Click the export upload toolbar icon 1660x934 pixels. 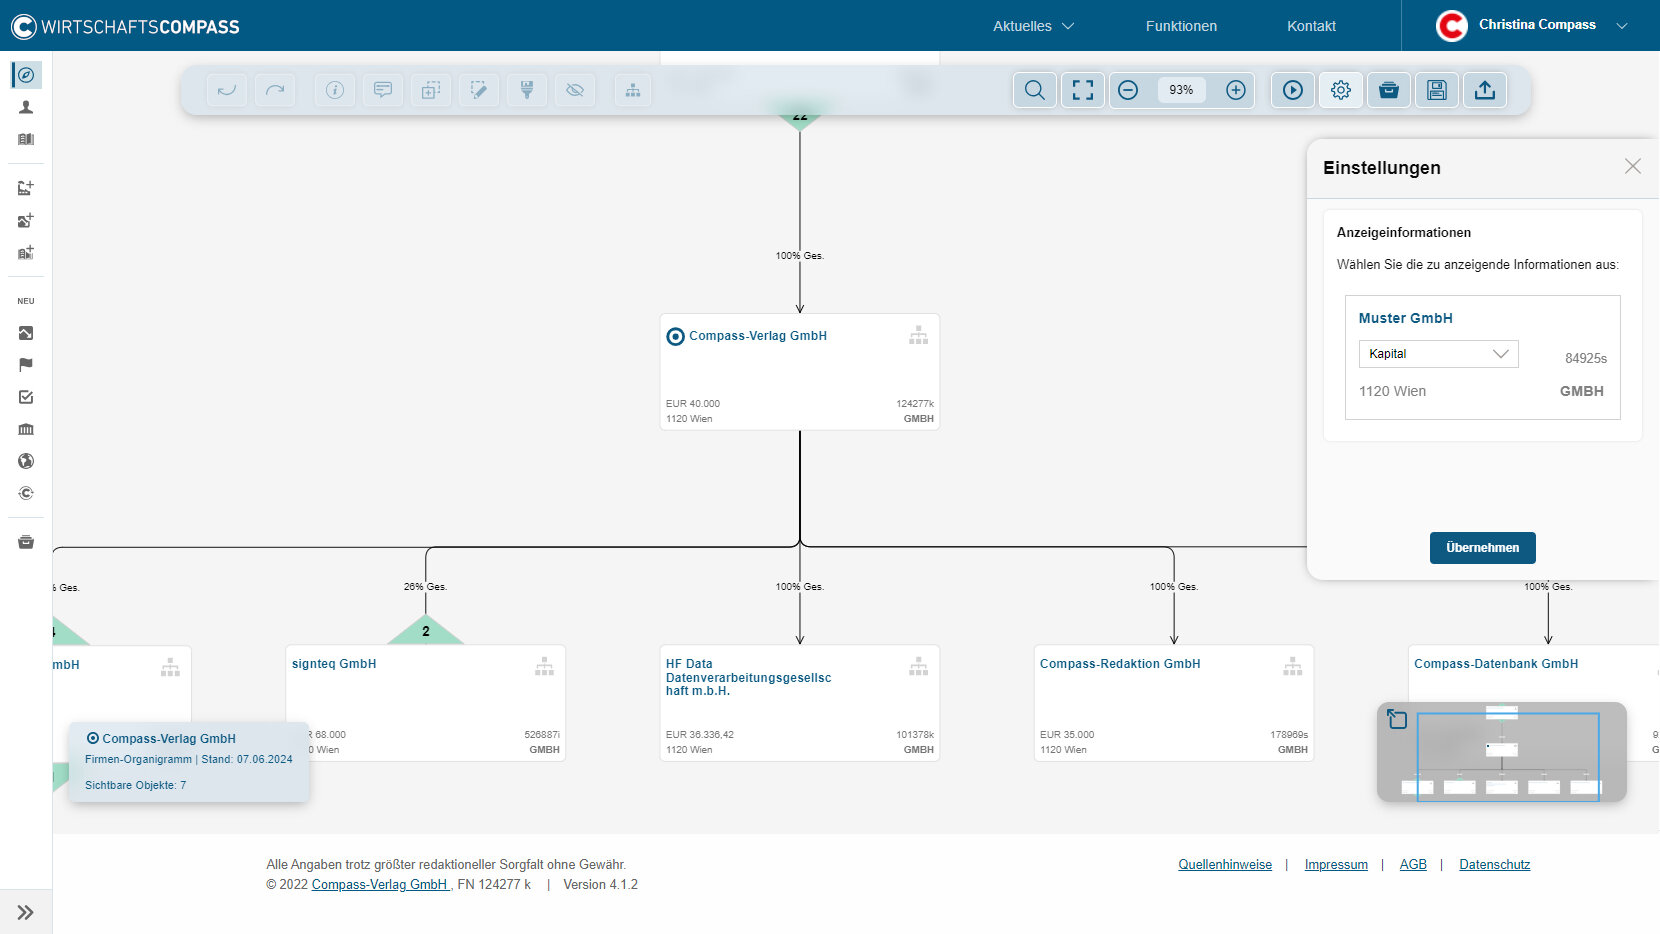point(1485,90)
